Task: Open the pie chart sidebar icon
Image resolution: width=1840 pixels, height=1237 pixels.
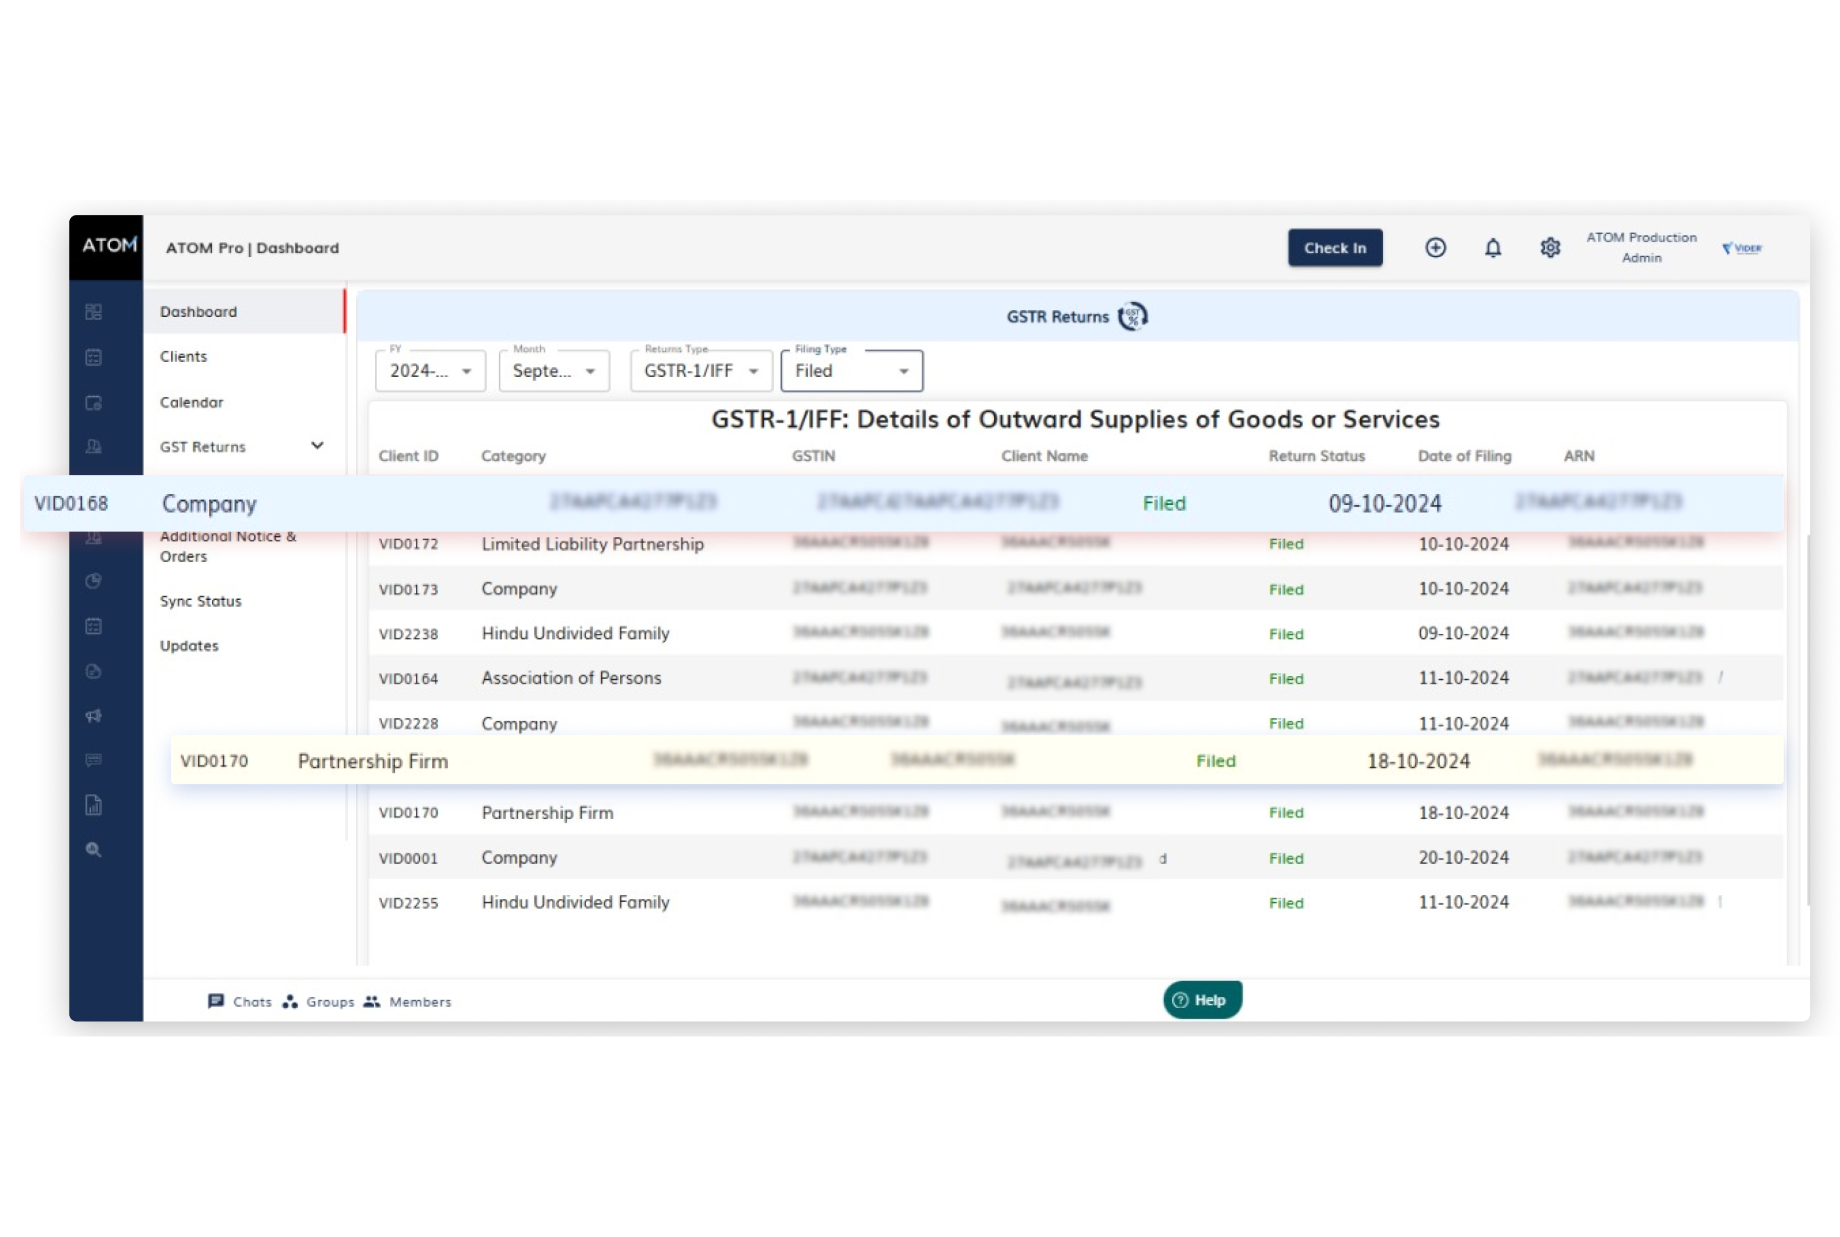Action: coord(94,581)
